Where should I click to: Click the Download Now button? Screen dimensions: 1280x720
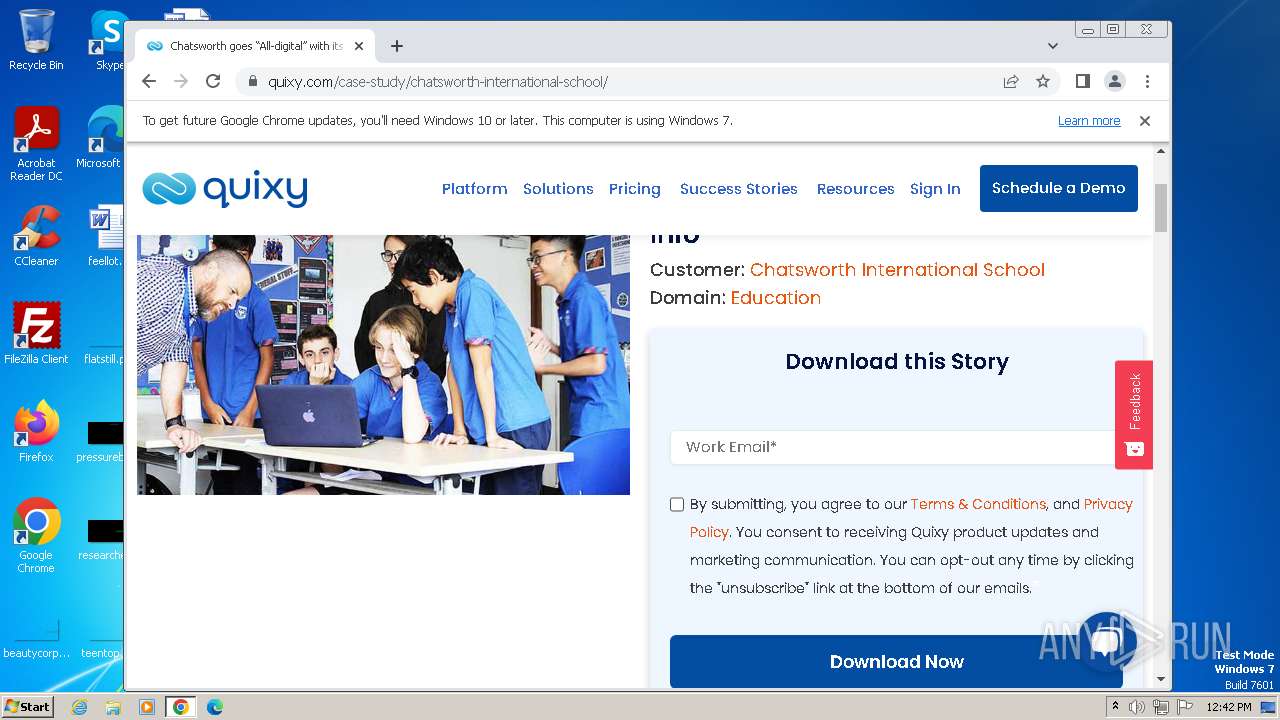896,661
